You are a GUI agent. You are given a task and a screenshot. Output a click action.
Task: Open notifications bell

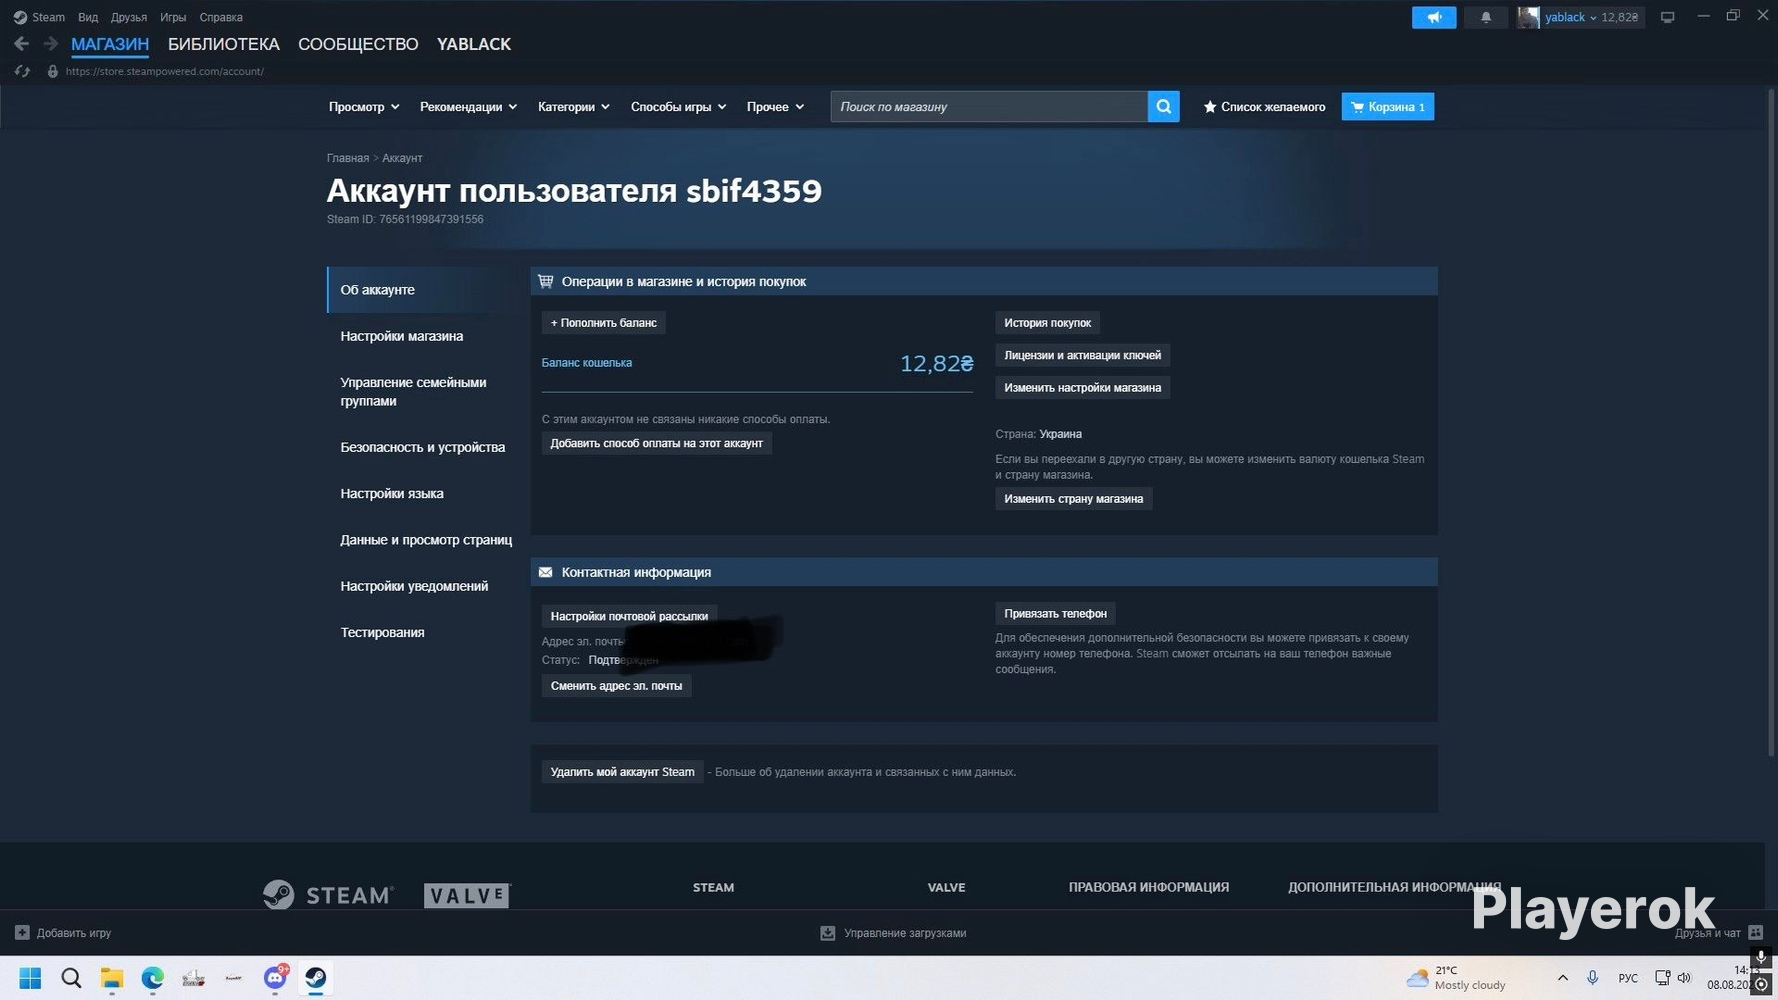pos(1486,17)
